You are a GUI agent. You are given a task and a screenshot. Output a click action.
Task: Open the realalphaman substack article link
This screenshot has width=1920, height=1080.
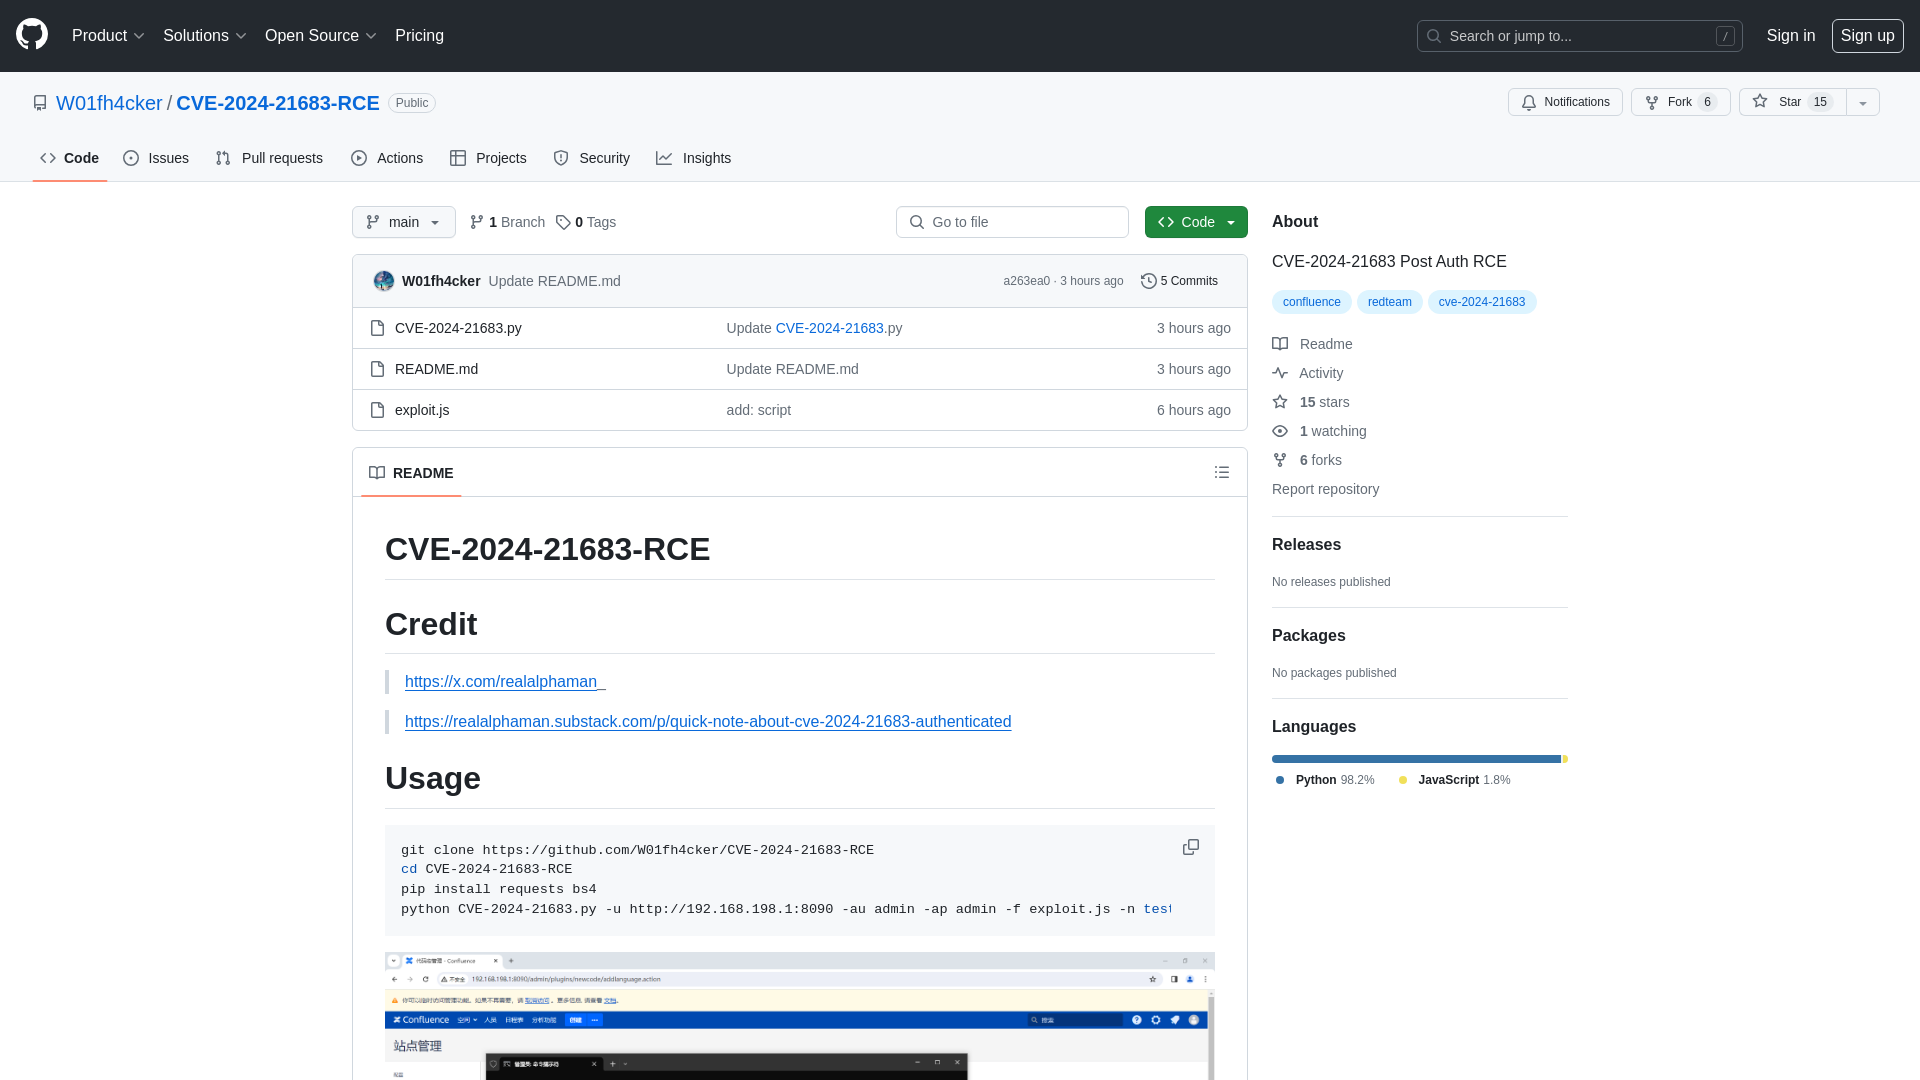tap(708, 722)
